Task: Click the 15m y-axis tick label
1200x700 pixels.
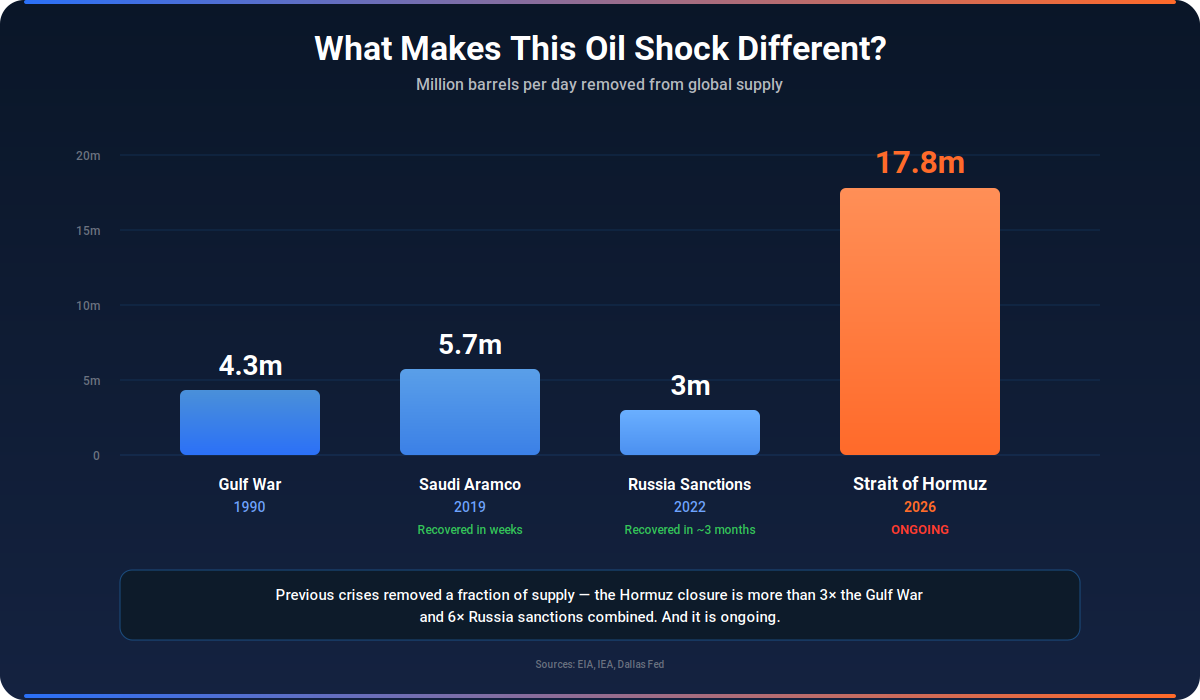Action: 89,231
